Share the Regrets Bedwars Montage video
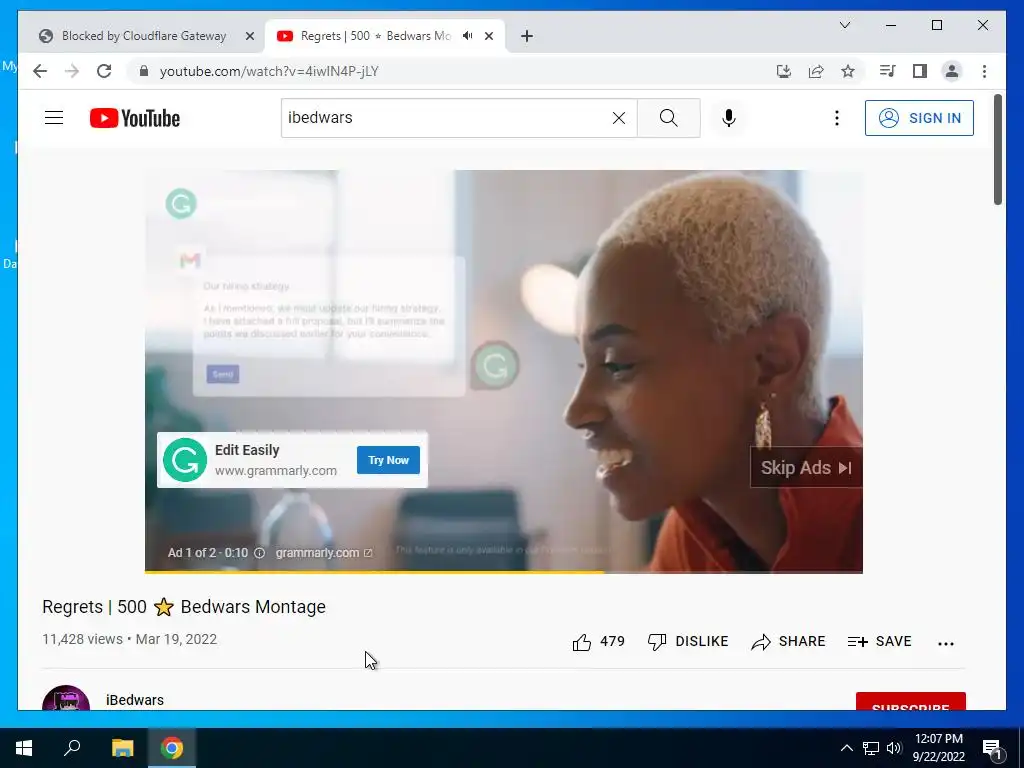This screenshot has height=768, width=1024. (x=788, y=642)
